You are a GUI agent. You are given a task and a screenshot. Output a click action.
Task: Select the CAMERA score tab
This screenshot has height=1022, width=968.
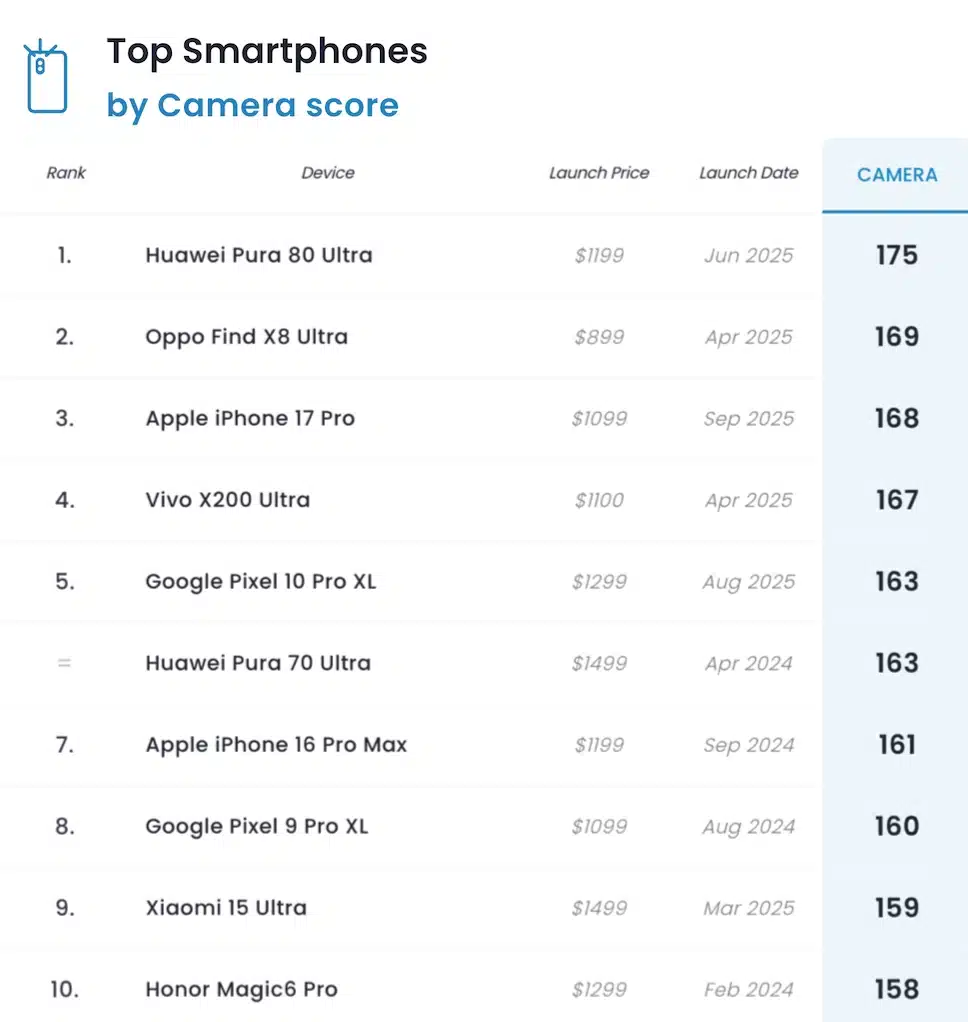[897, 175]
